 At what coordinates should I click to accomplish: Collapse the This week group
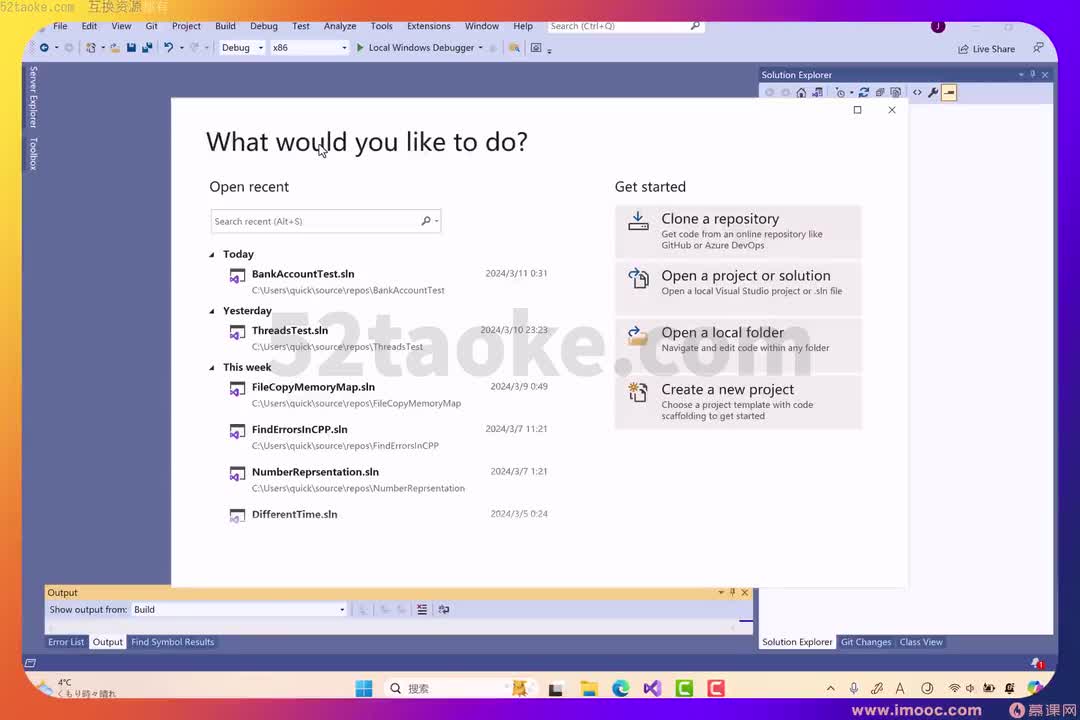212,368
